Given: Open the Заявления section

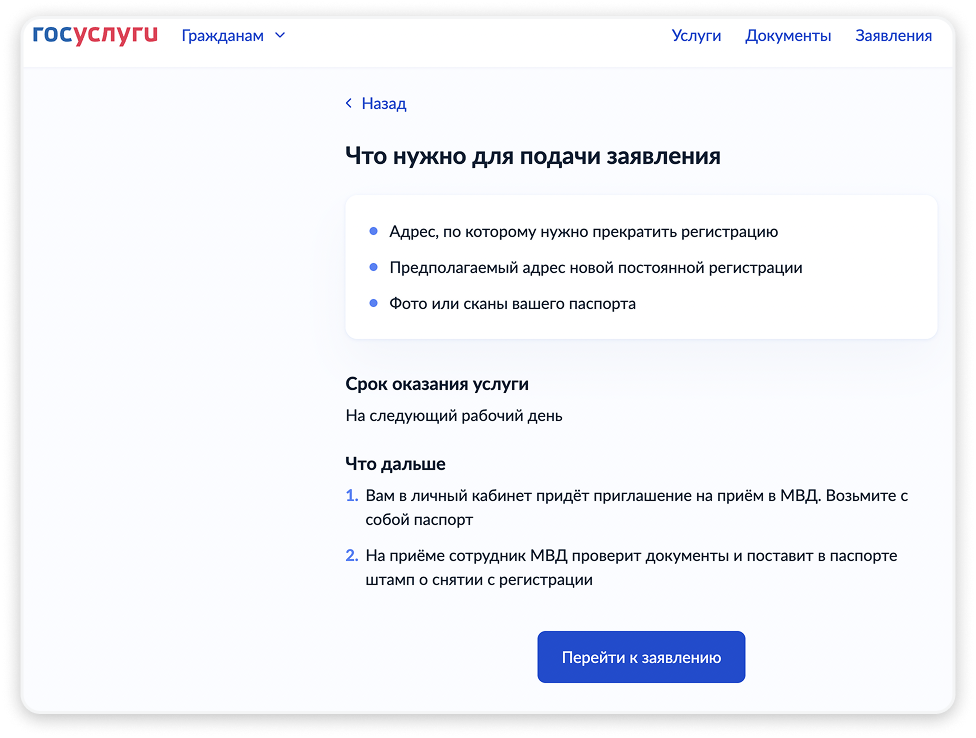Looking at the screenshot, I should 893,36.
